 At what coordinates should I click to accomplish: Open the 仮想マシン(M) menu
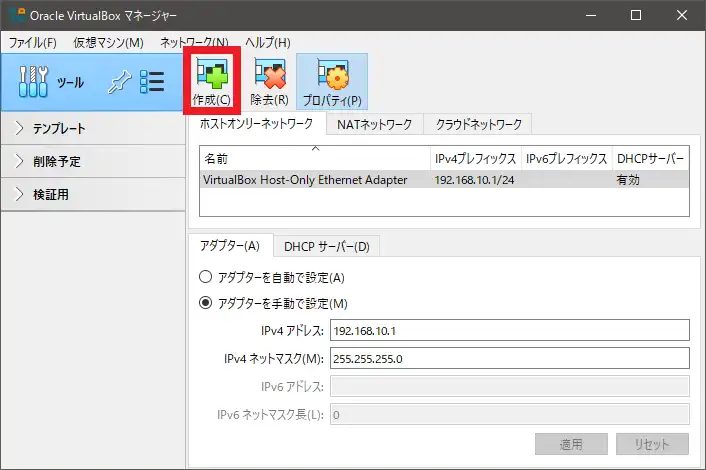click(108, 43)
